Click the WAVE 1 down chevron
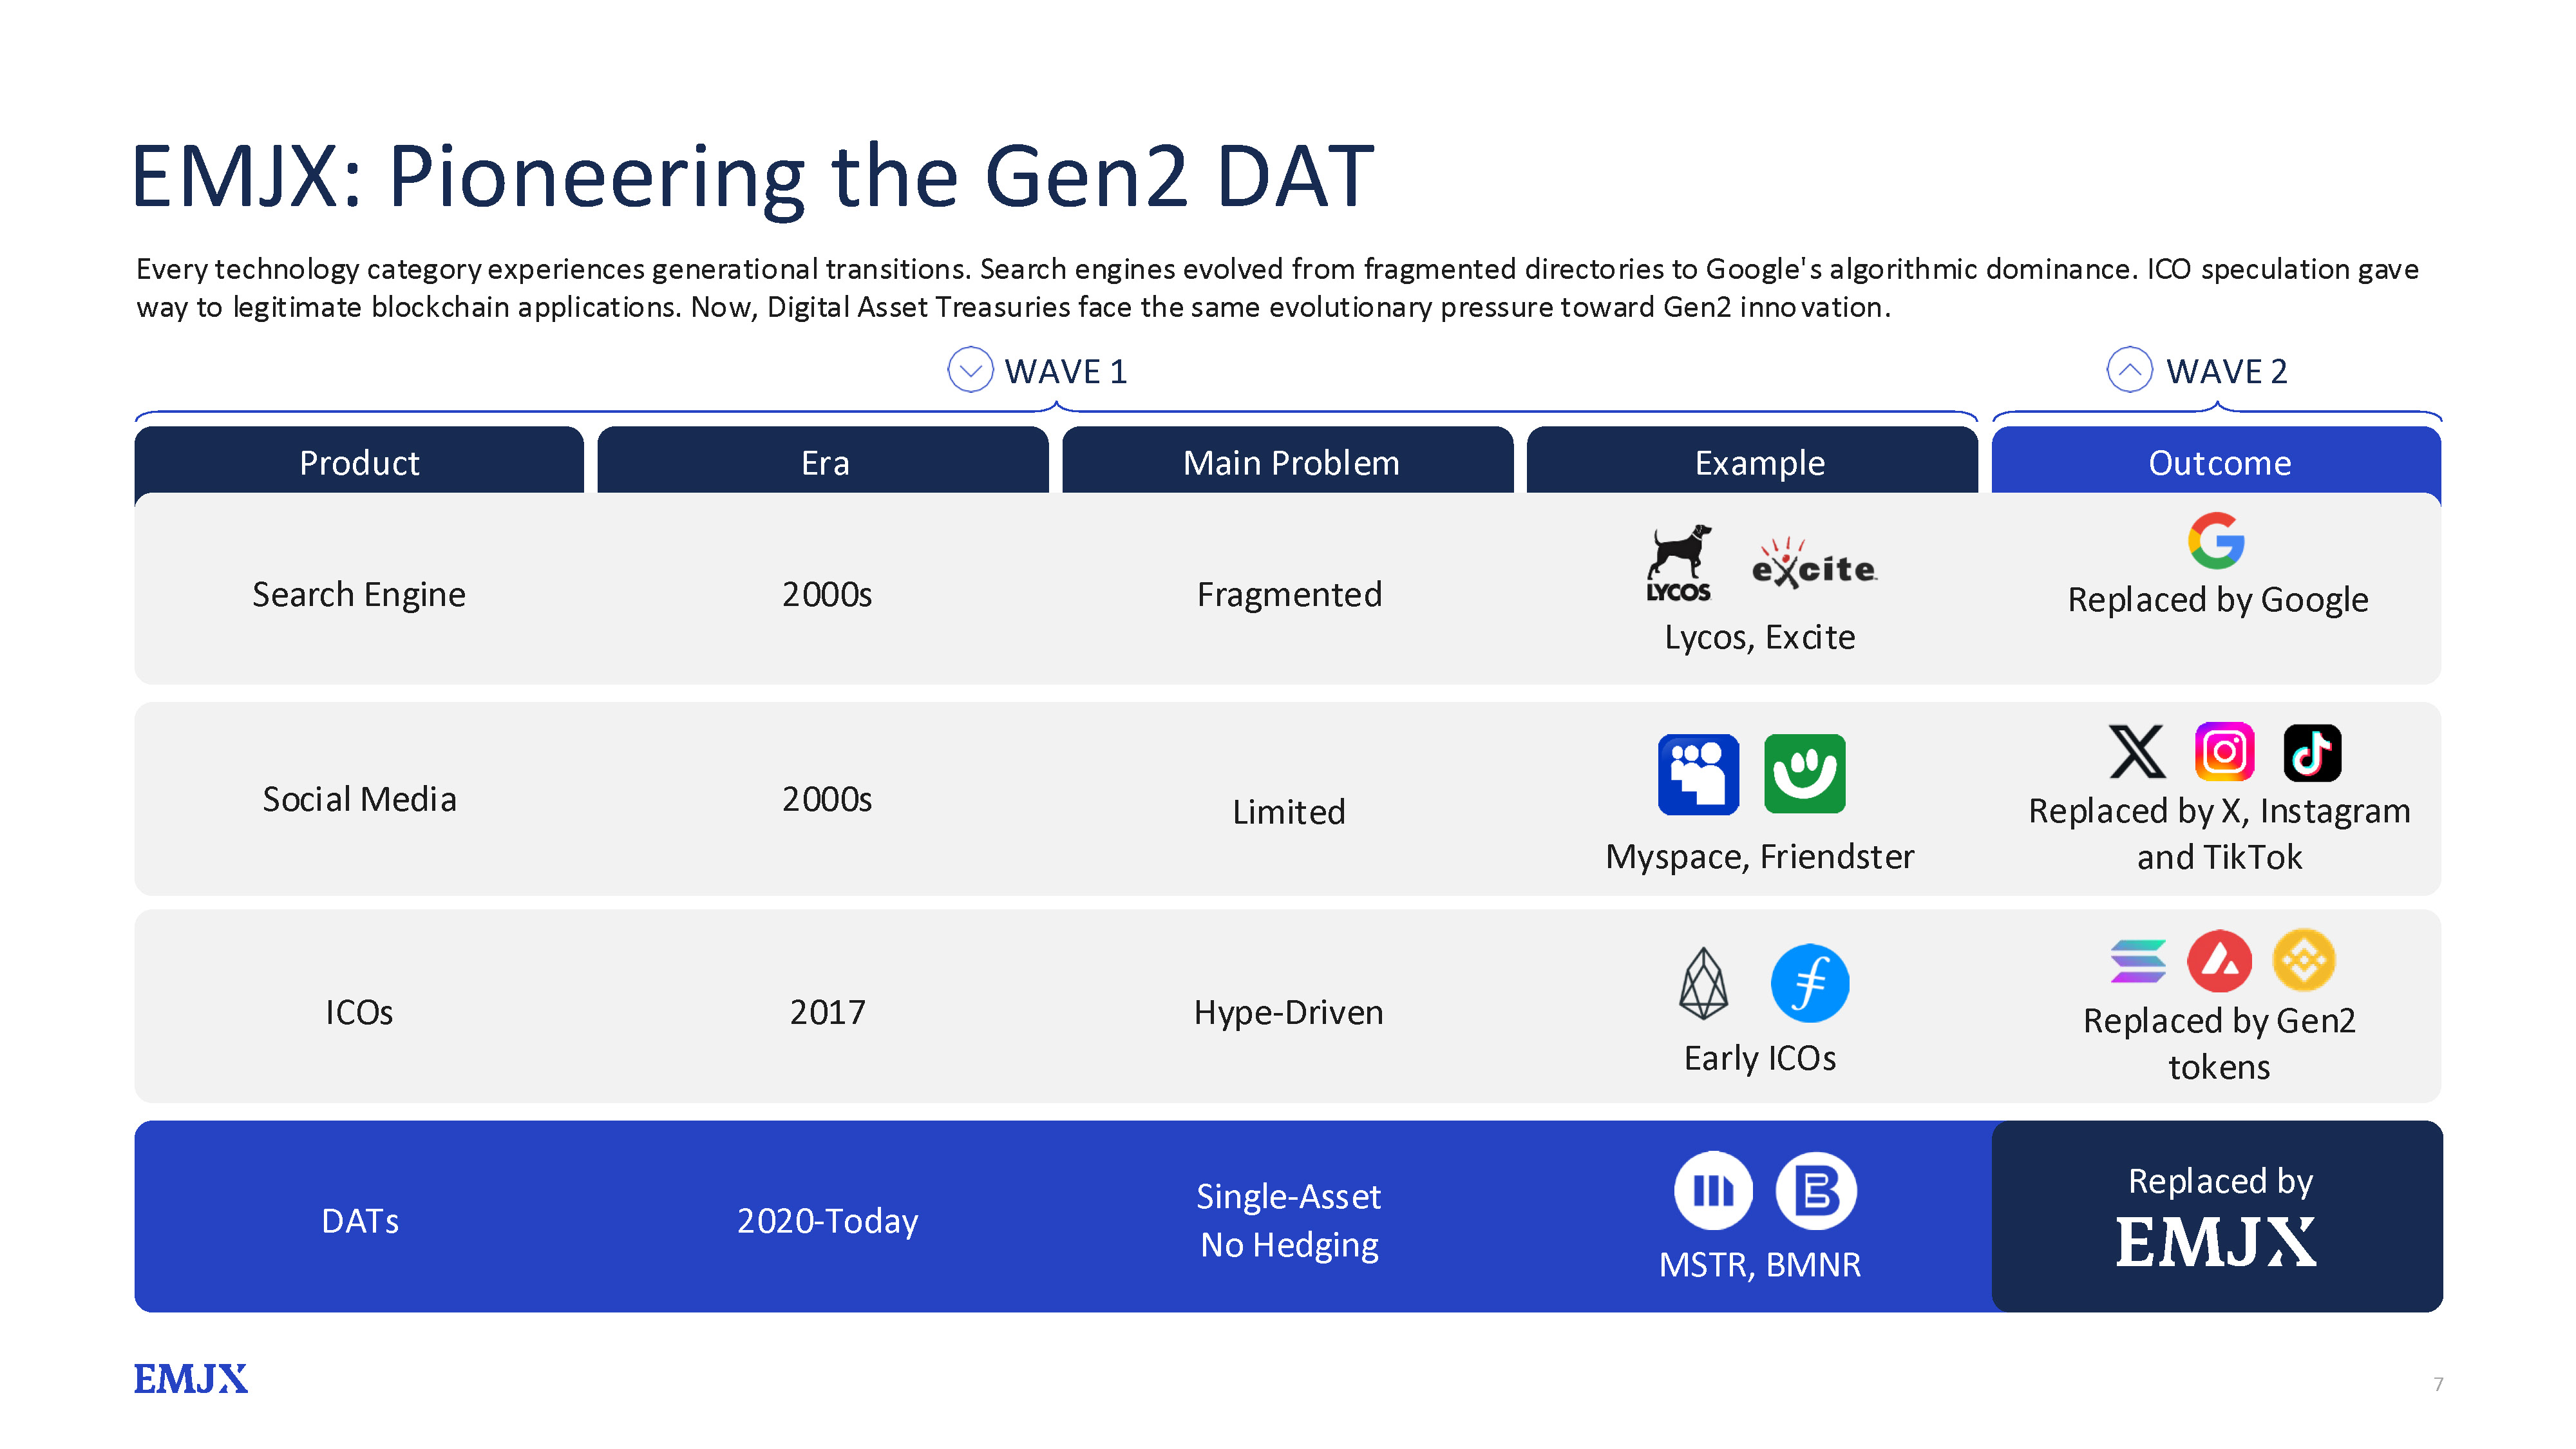This screenshot has width=2576, height=1449. [969, 370]
